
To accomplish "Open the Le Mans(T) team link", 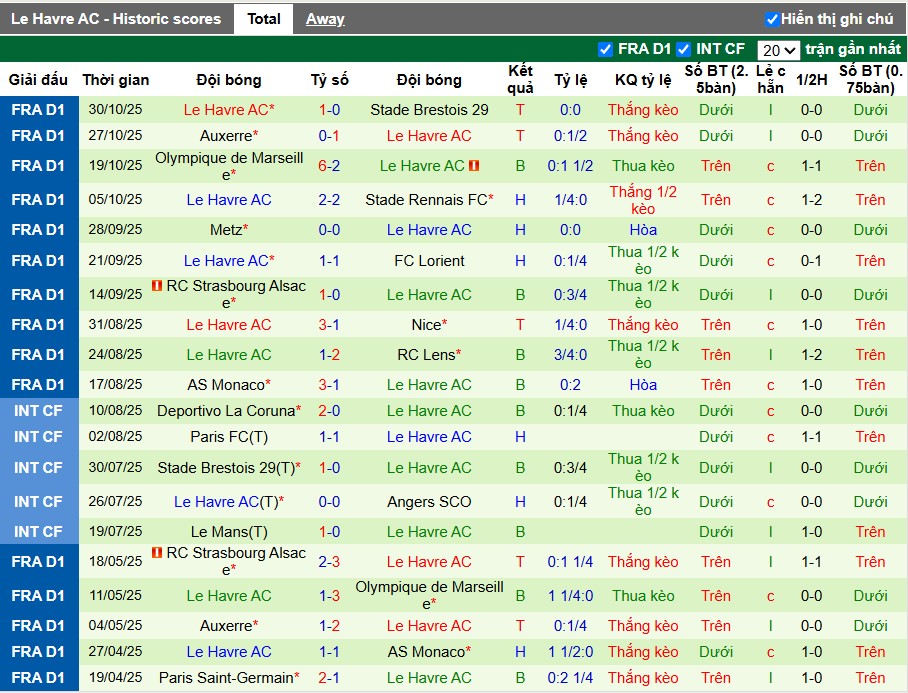I will coord(229,532).
